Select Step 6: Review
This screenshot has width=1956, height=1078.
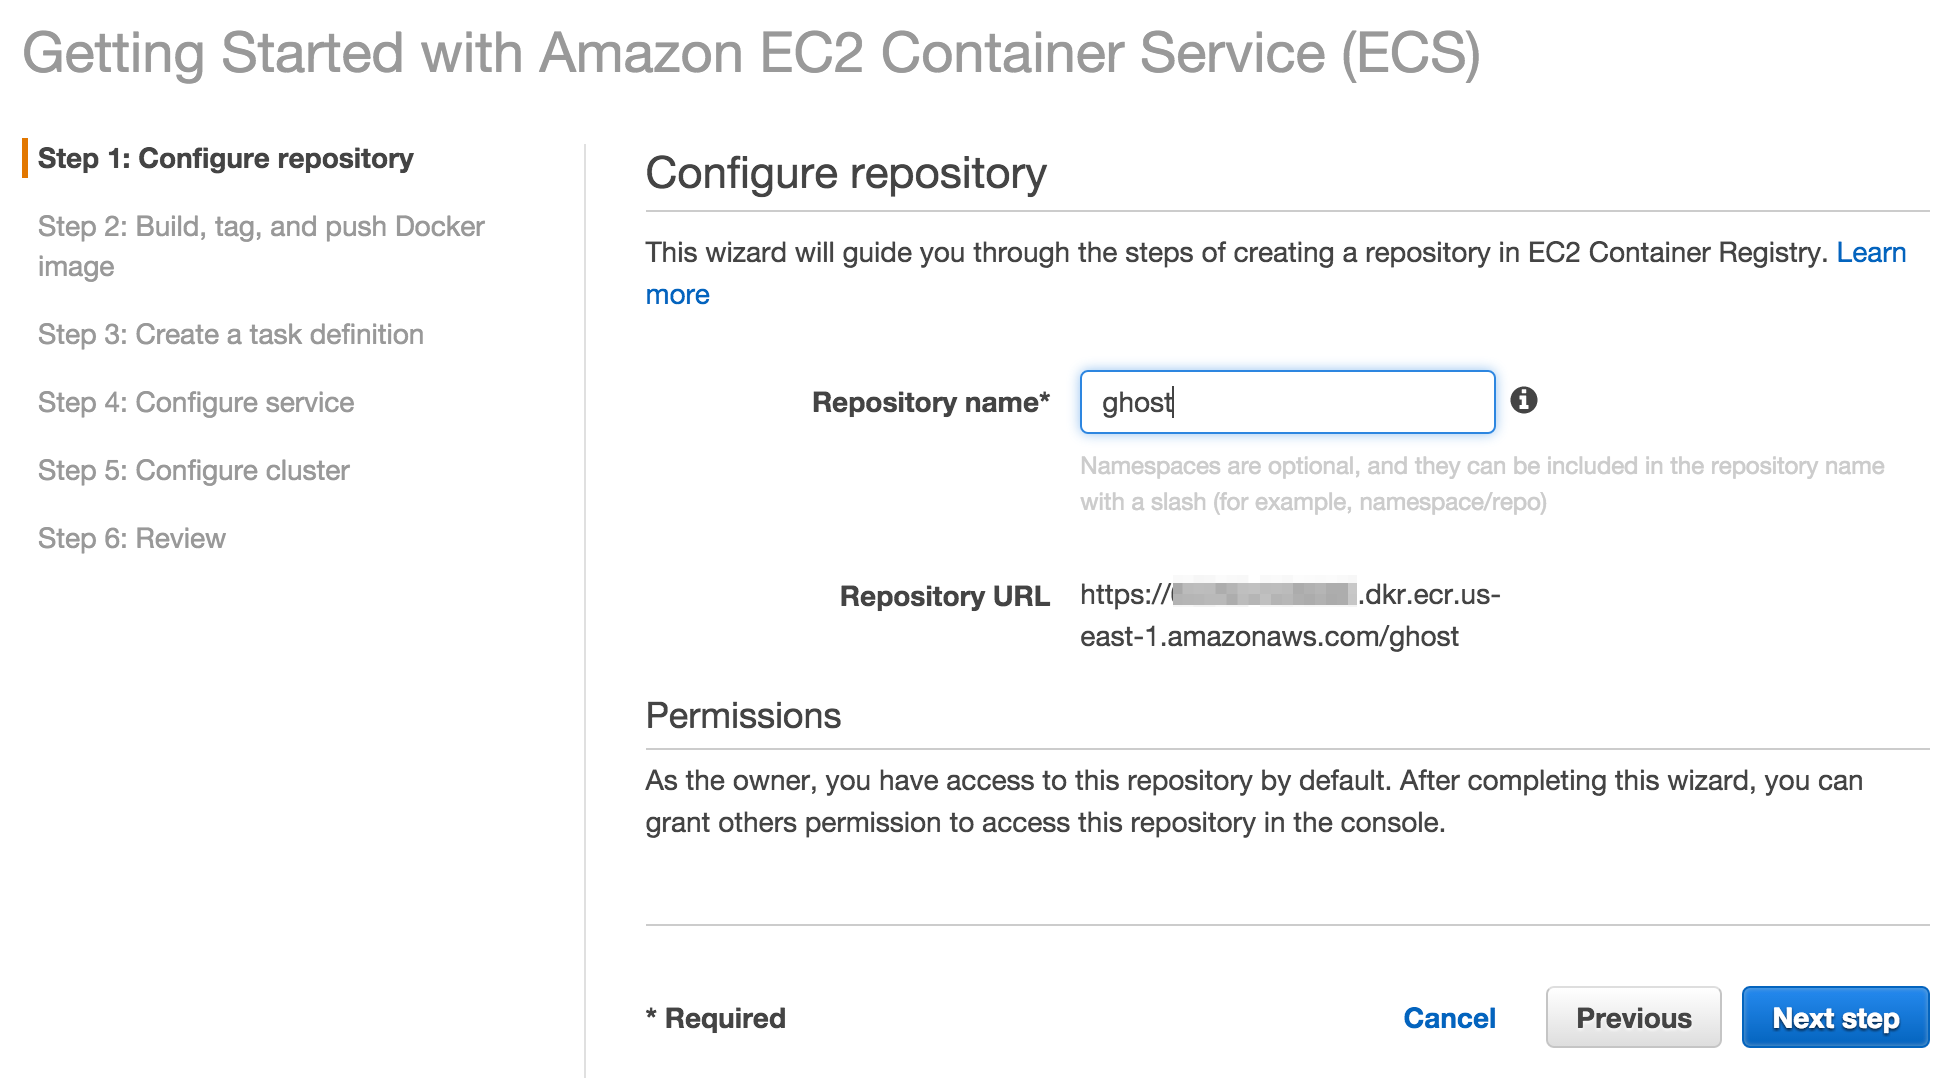coord(131,538)
